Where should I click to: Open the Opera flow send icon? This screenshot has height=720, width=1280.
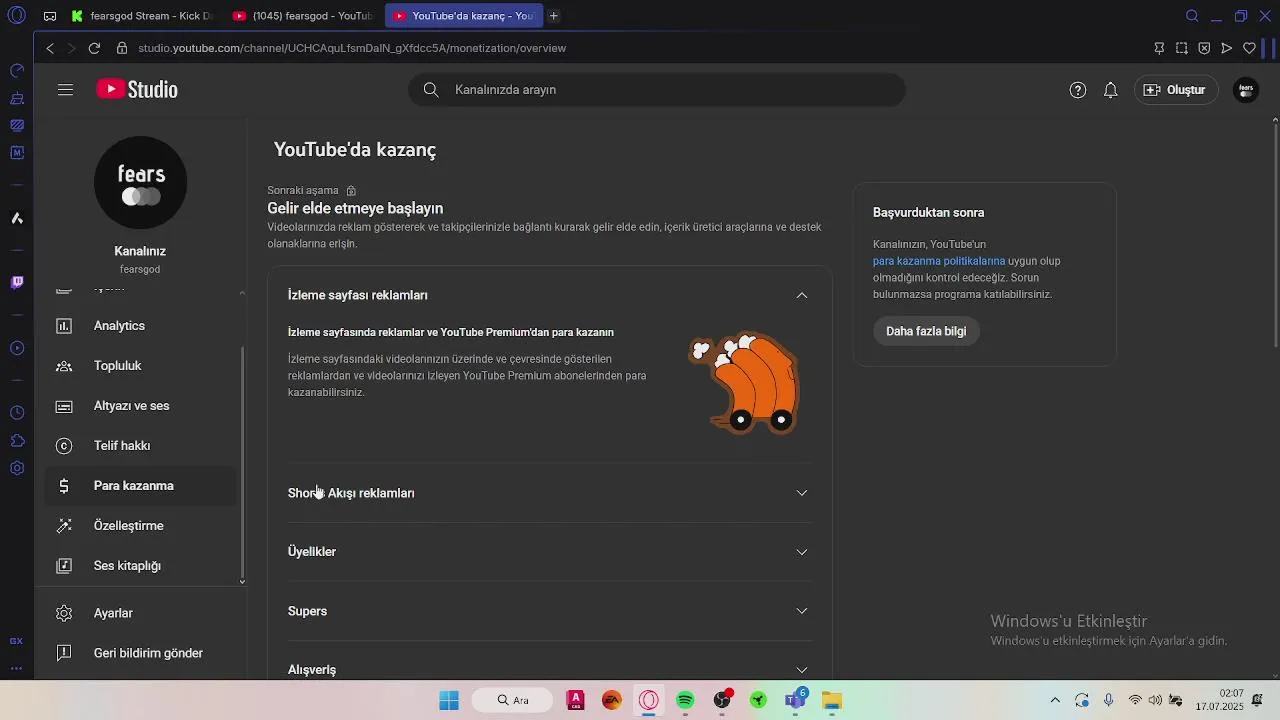(1227, 48)
